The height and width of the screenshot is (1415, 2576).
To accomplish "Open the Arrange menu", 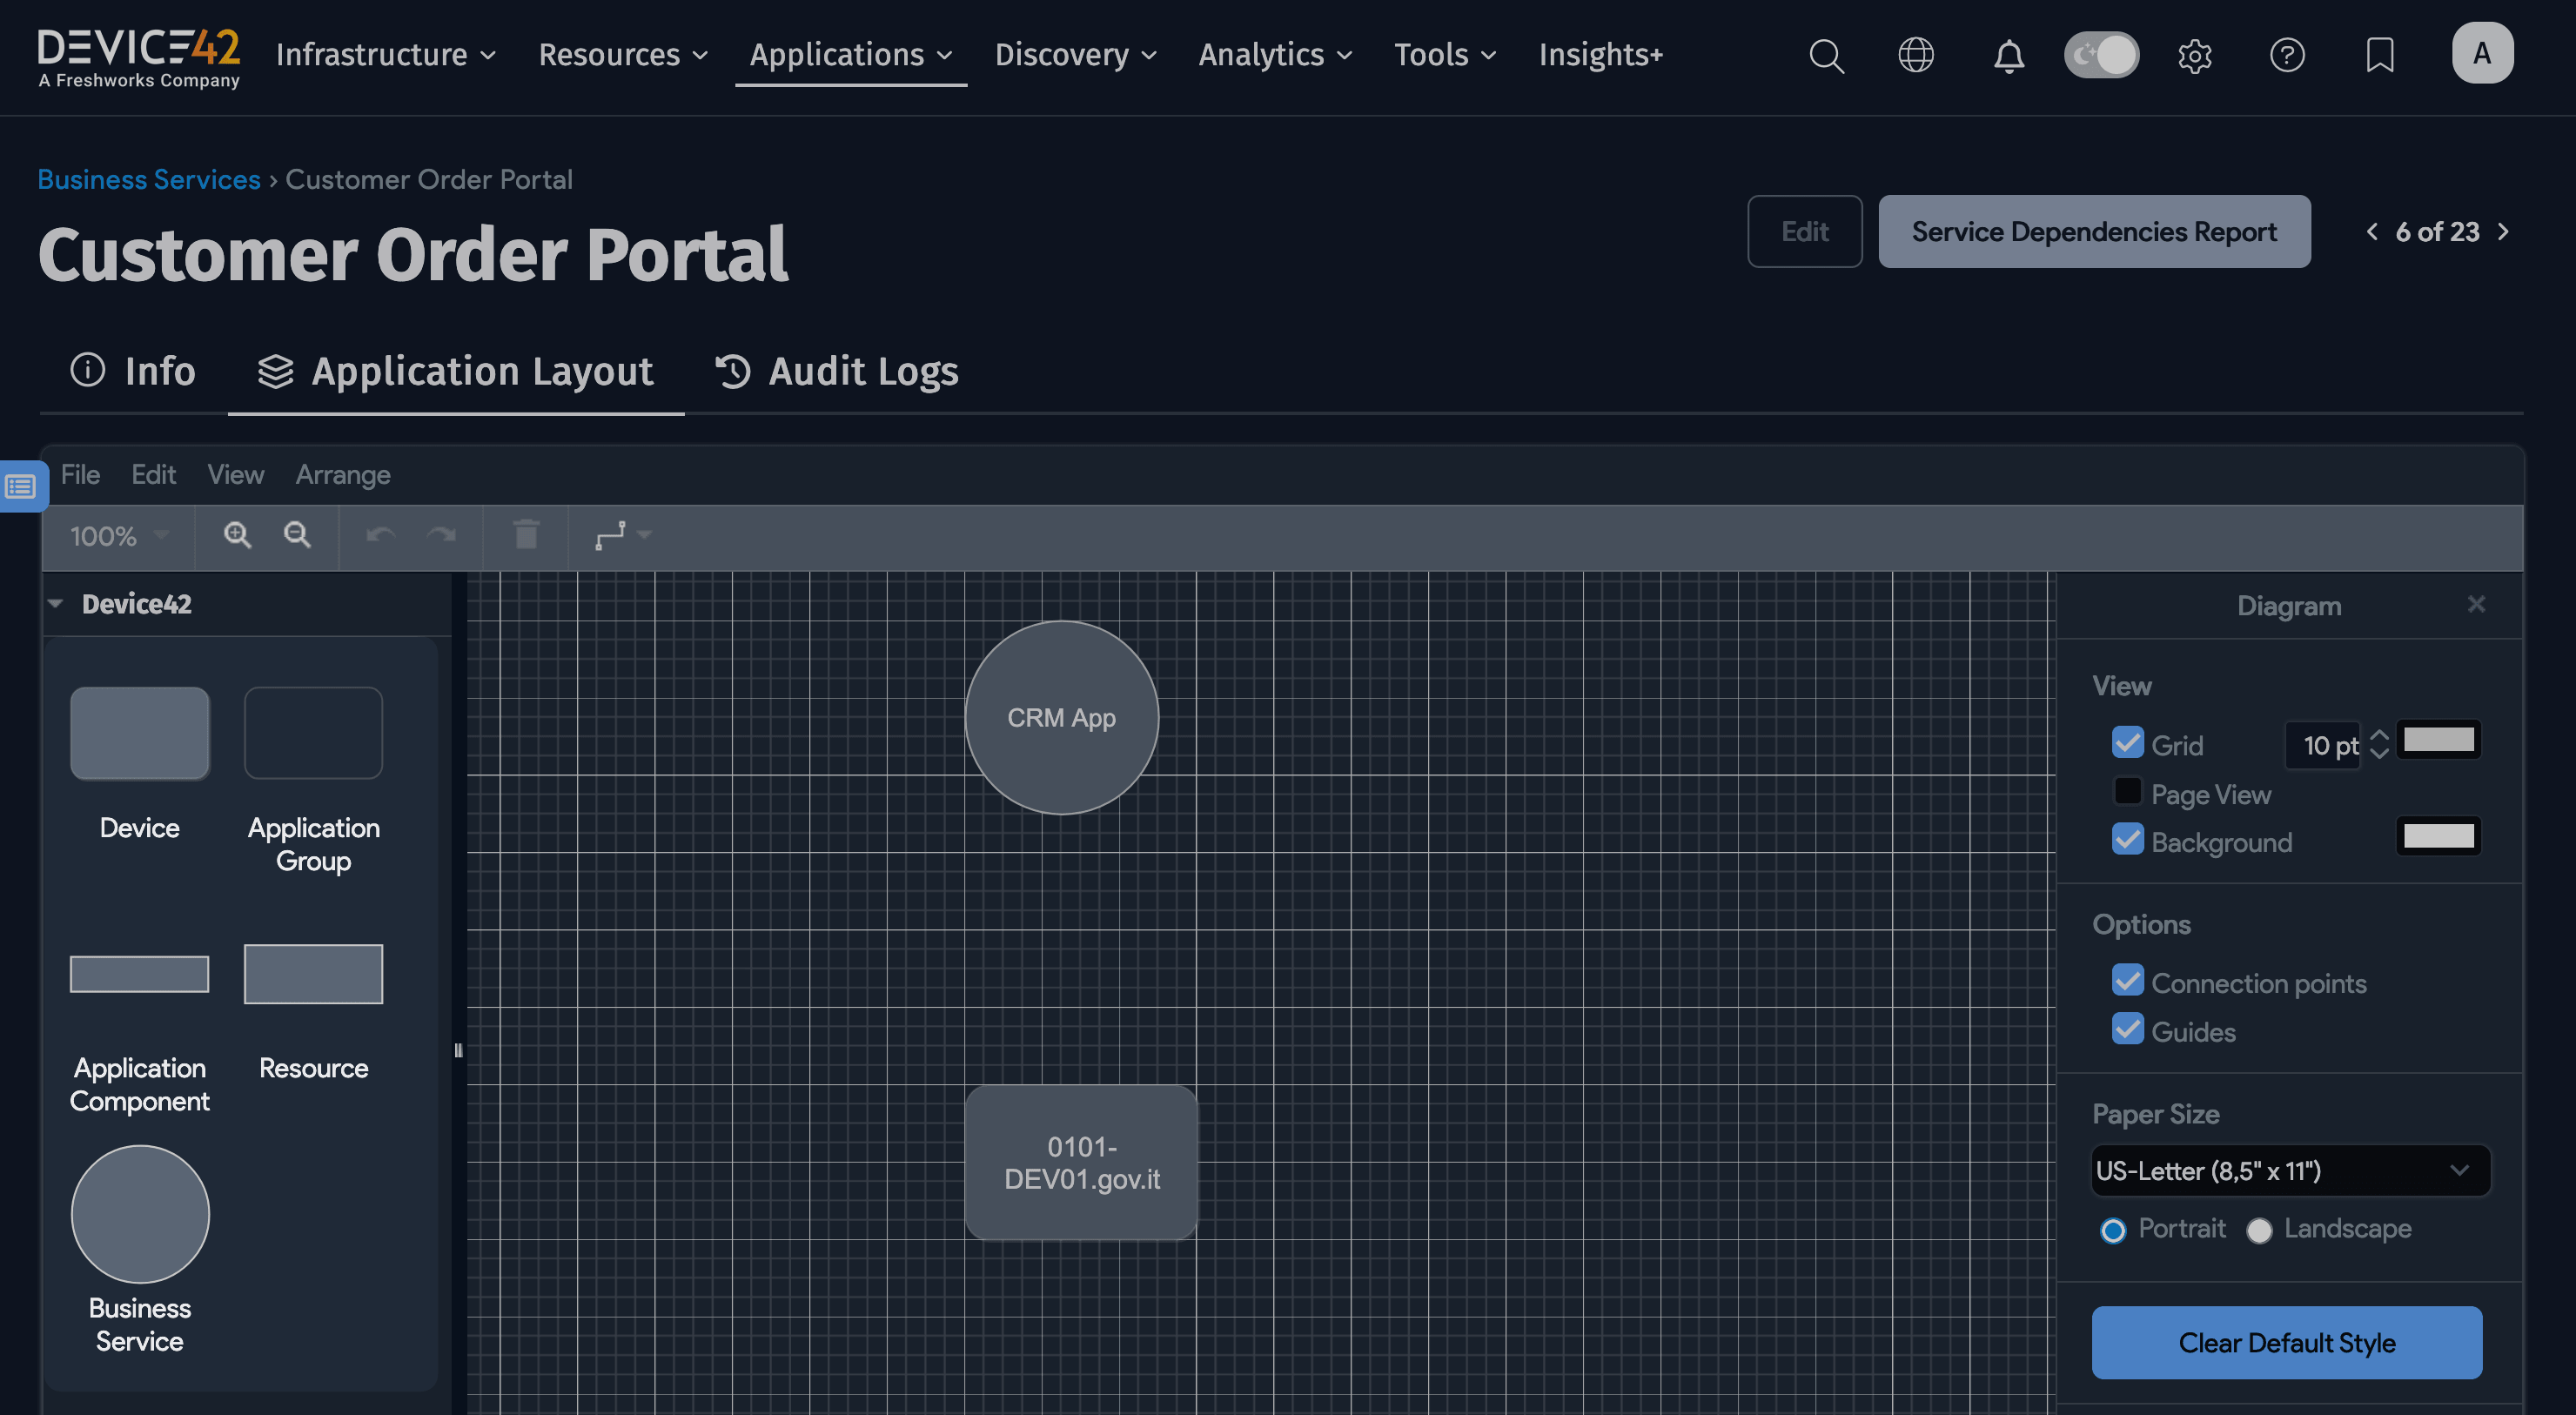I will pyautogui.click(x=342, y=475).
